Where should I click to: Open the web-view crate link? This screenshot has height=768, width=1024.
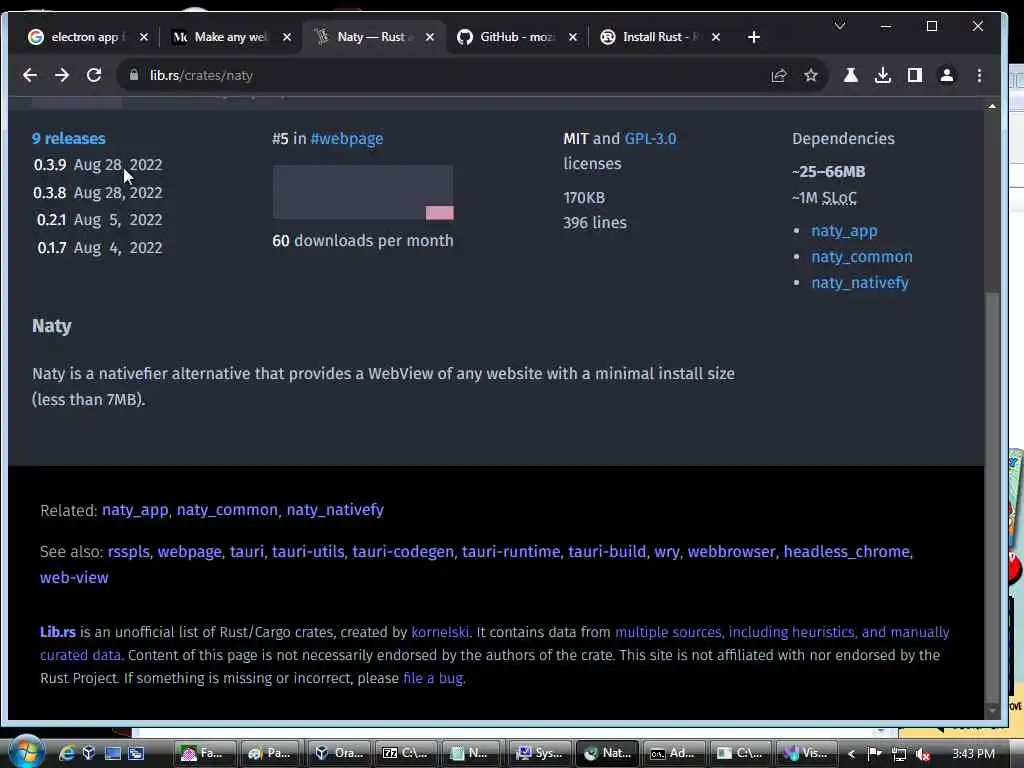tap(74, 578)
